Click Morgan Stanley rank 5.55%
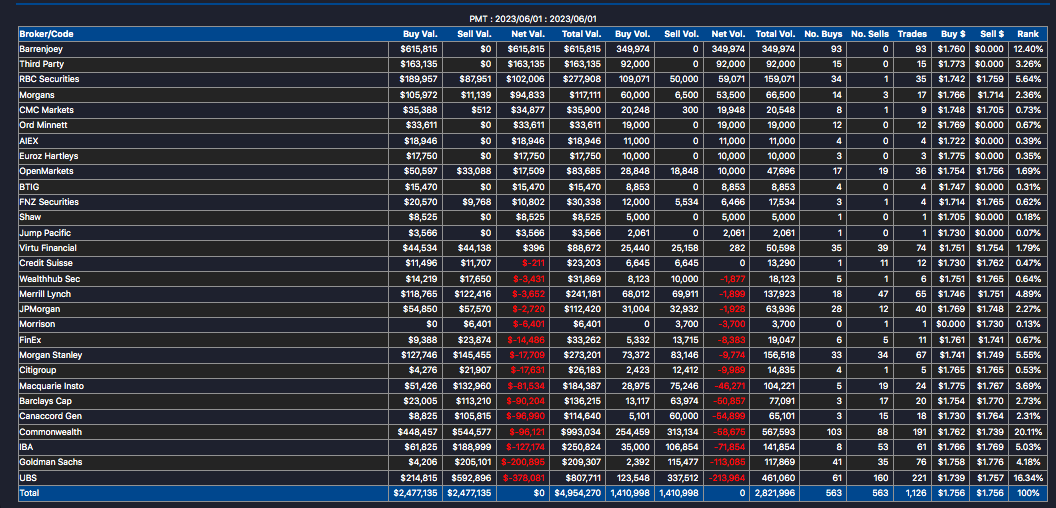 point(1031,355)
